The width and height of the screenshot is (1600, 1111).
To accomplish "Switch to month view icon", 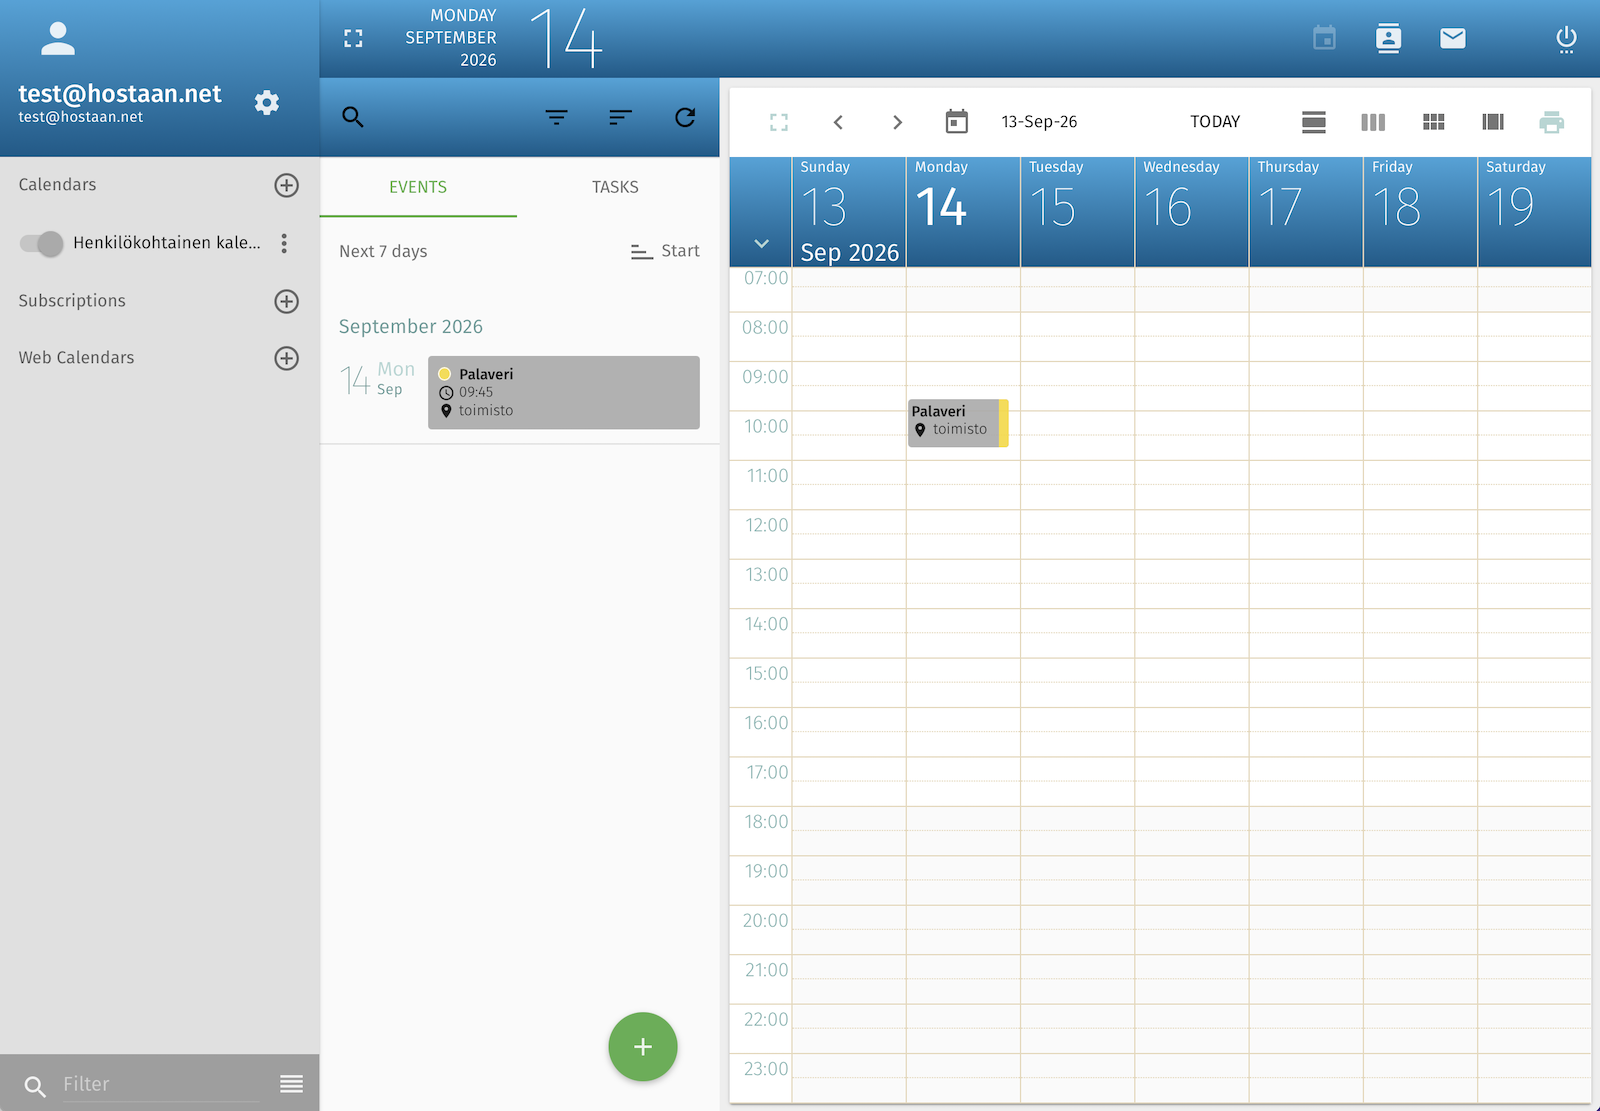I will (1434, 122).
